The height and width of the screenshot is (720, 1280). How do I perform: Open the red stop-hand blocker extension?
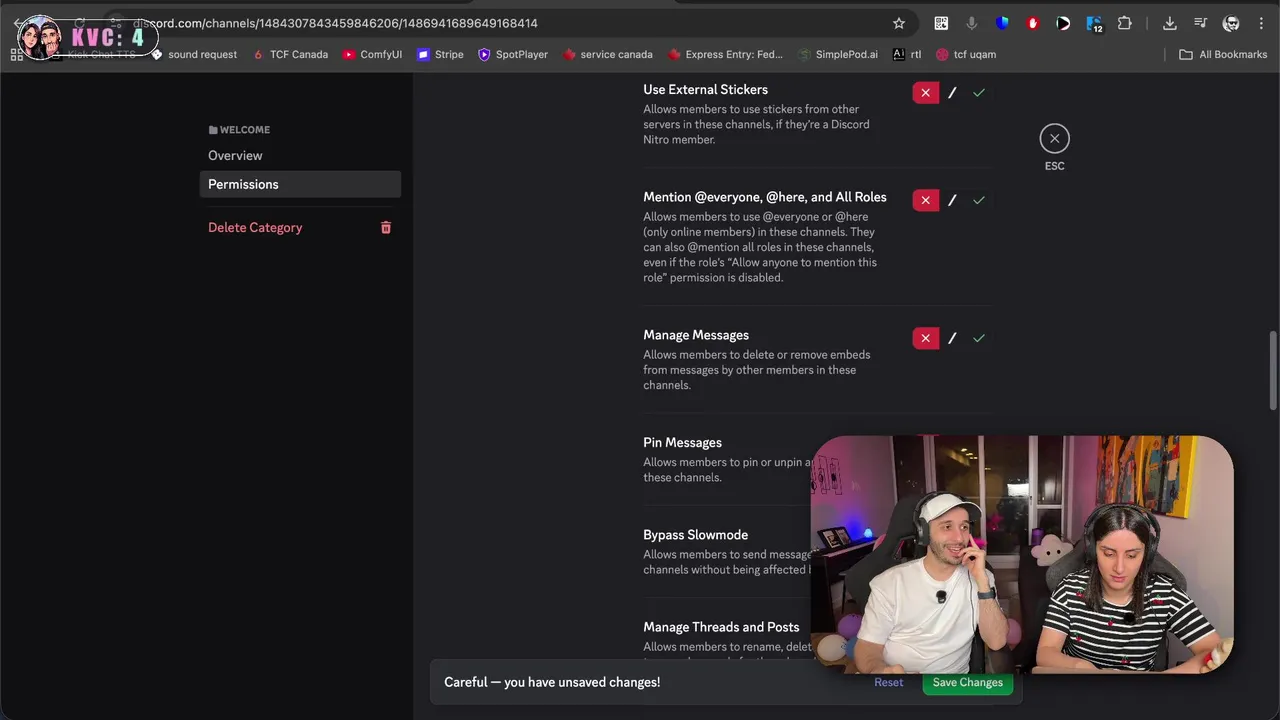tap(1033, 23)
